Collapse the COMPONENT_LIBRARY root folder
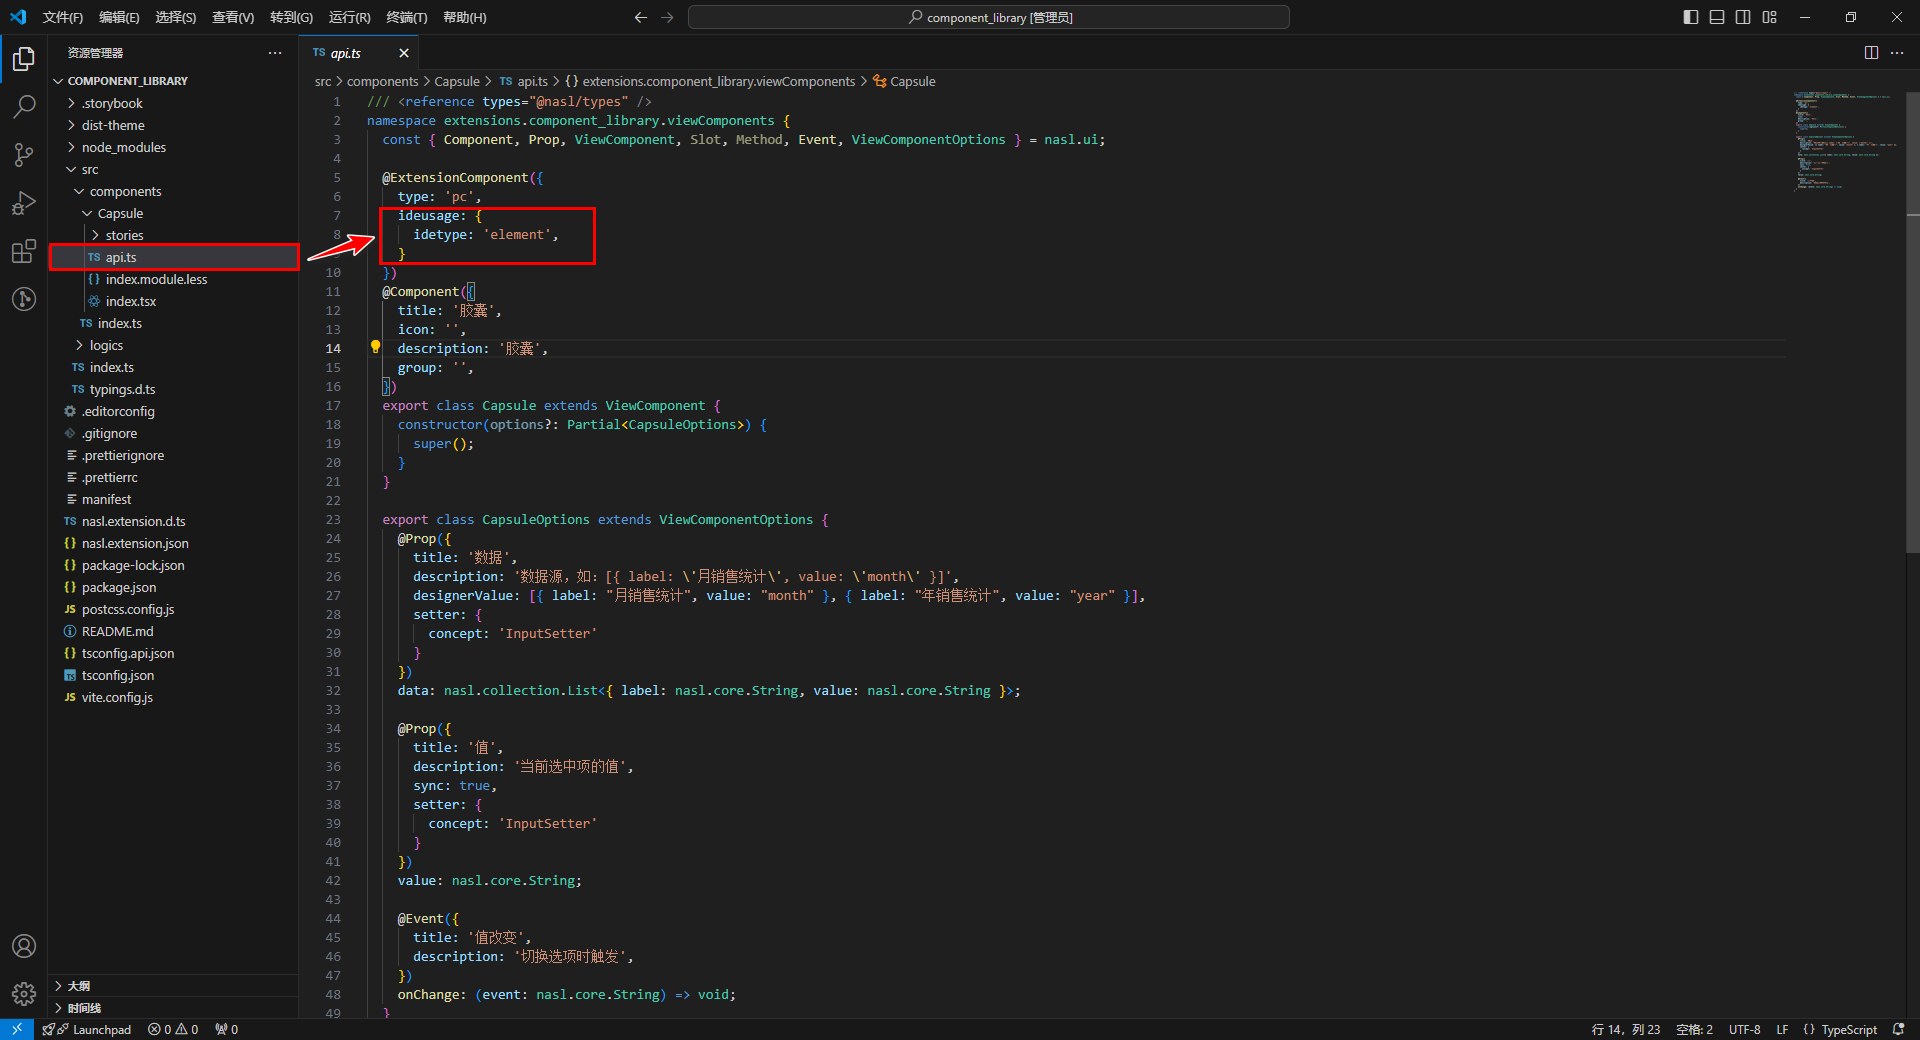The width and height of the screenshot is (1920, 1040). (x=174, y=81)
